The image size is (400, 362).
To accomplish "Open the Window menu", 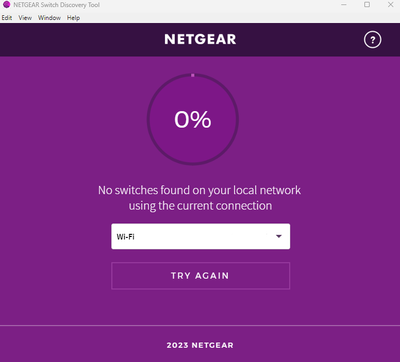I will coord(49,18).
